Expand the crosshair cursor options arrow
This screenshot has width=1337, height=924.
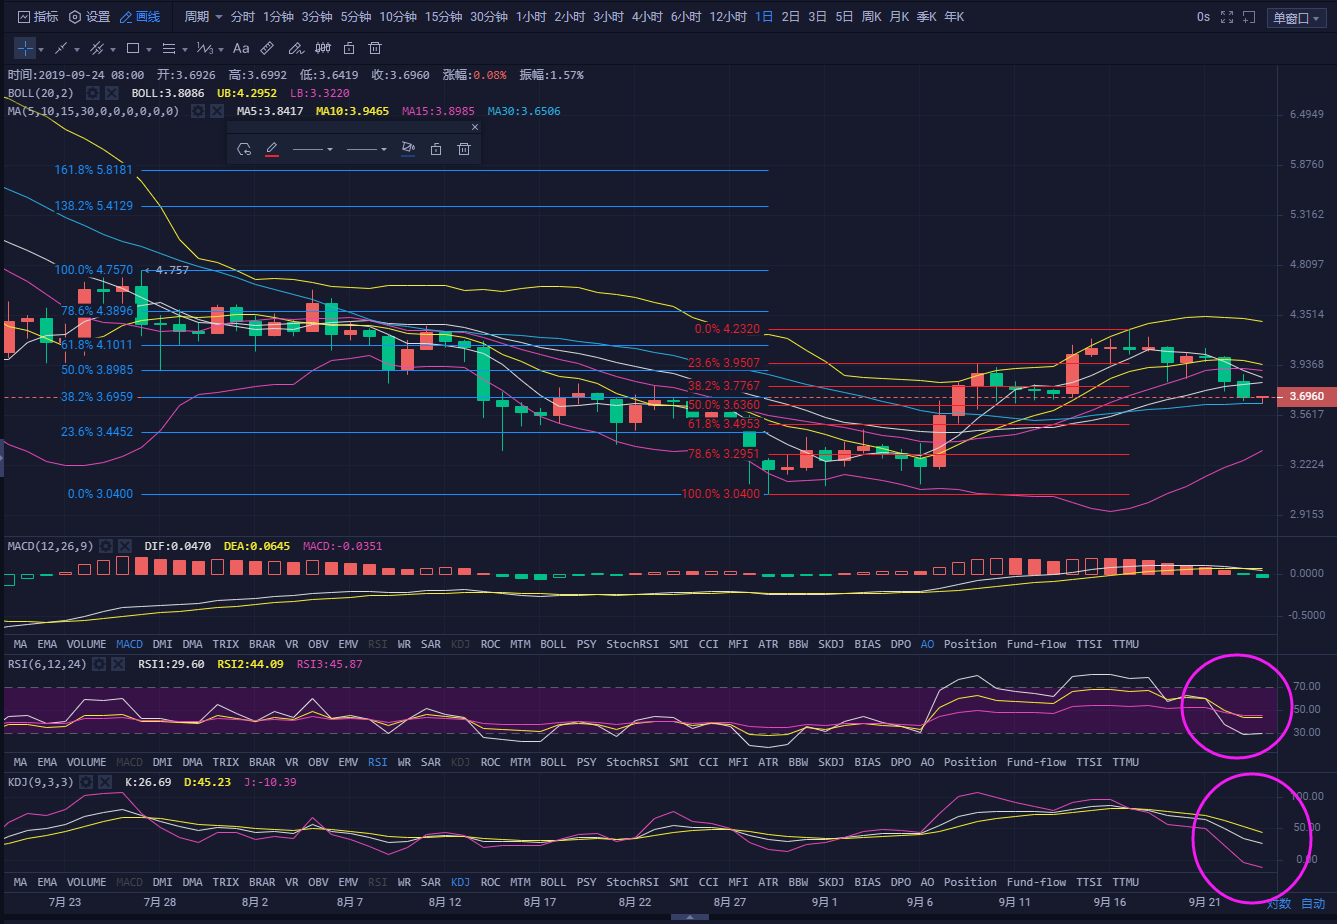click(42, 50)
